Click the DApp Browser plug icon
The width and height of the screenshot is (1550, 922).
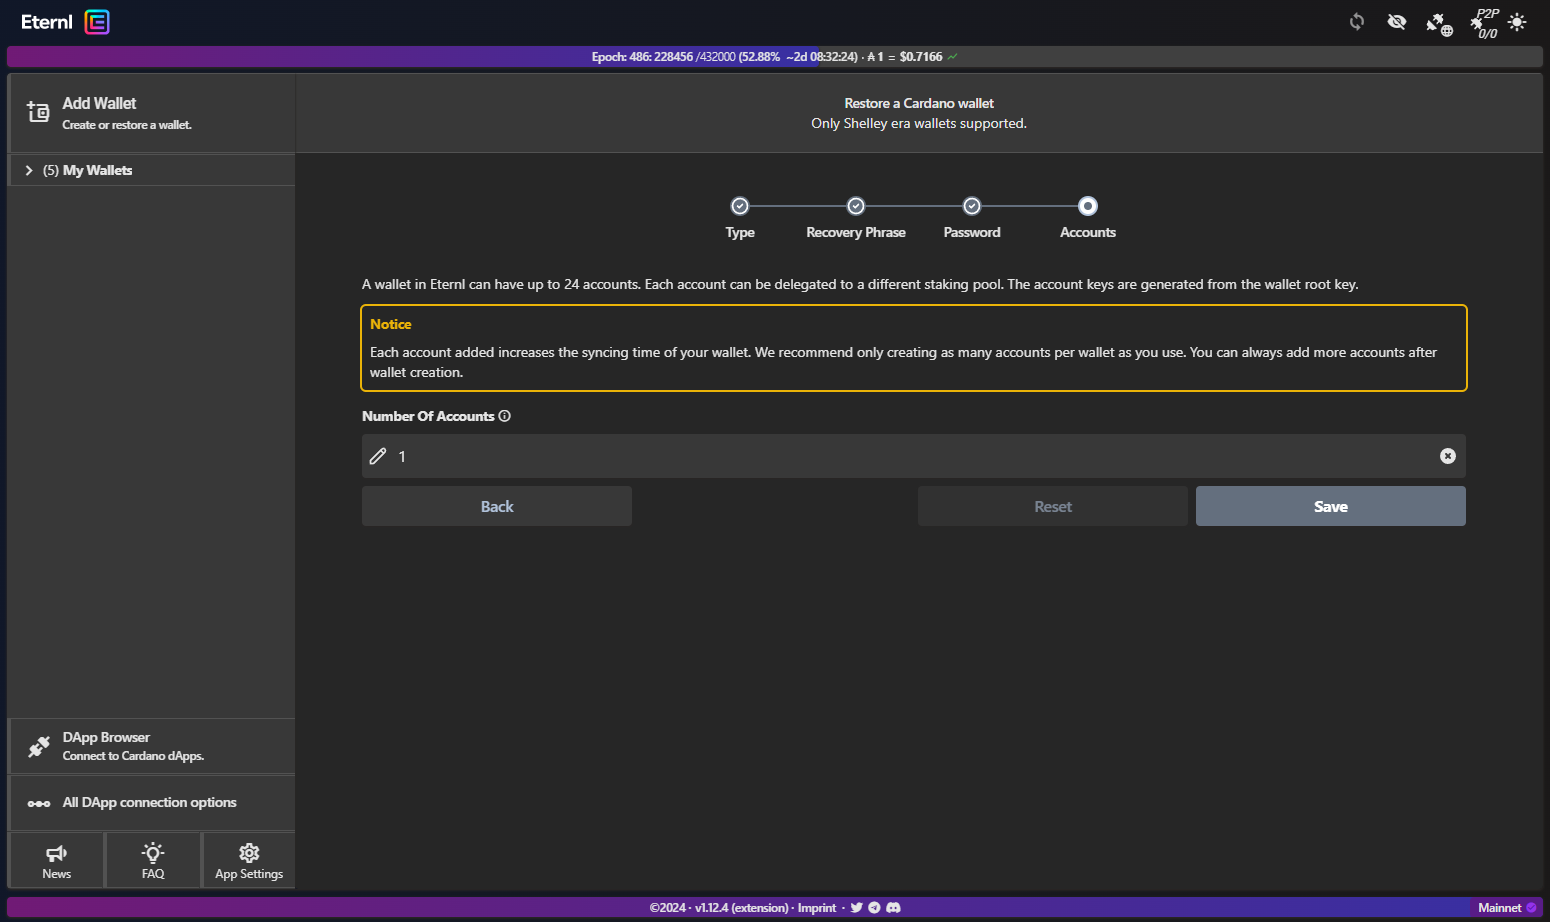tap(39, 746)
